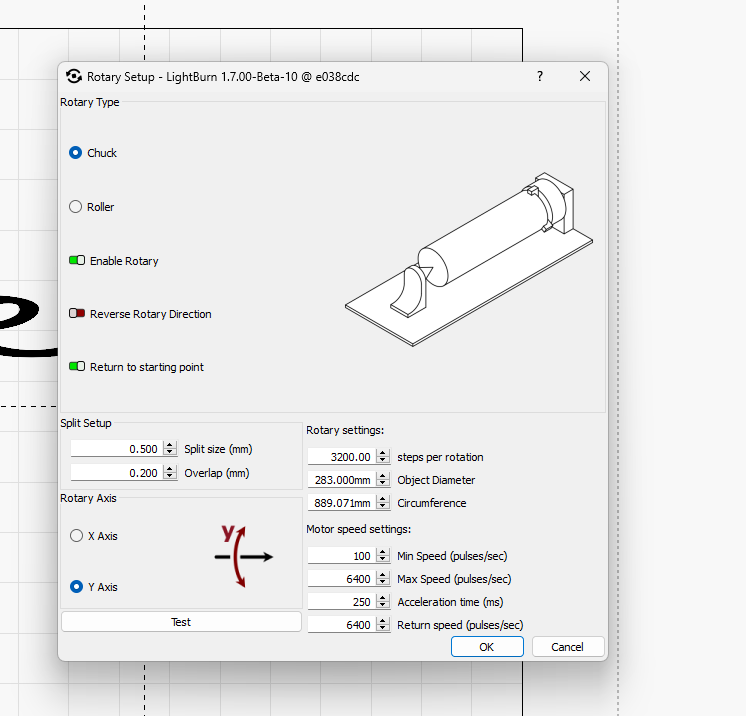Decrease Overlap with down arrow
746x716 pixels.
pos(170,476)
